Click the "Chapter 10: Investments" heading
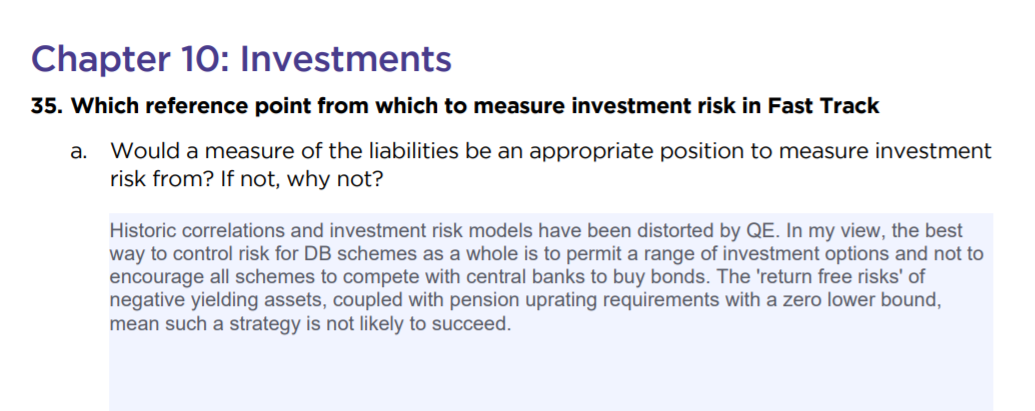Viewport: 1035px width, 411px height. (242, 59)
